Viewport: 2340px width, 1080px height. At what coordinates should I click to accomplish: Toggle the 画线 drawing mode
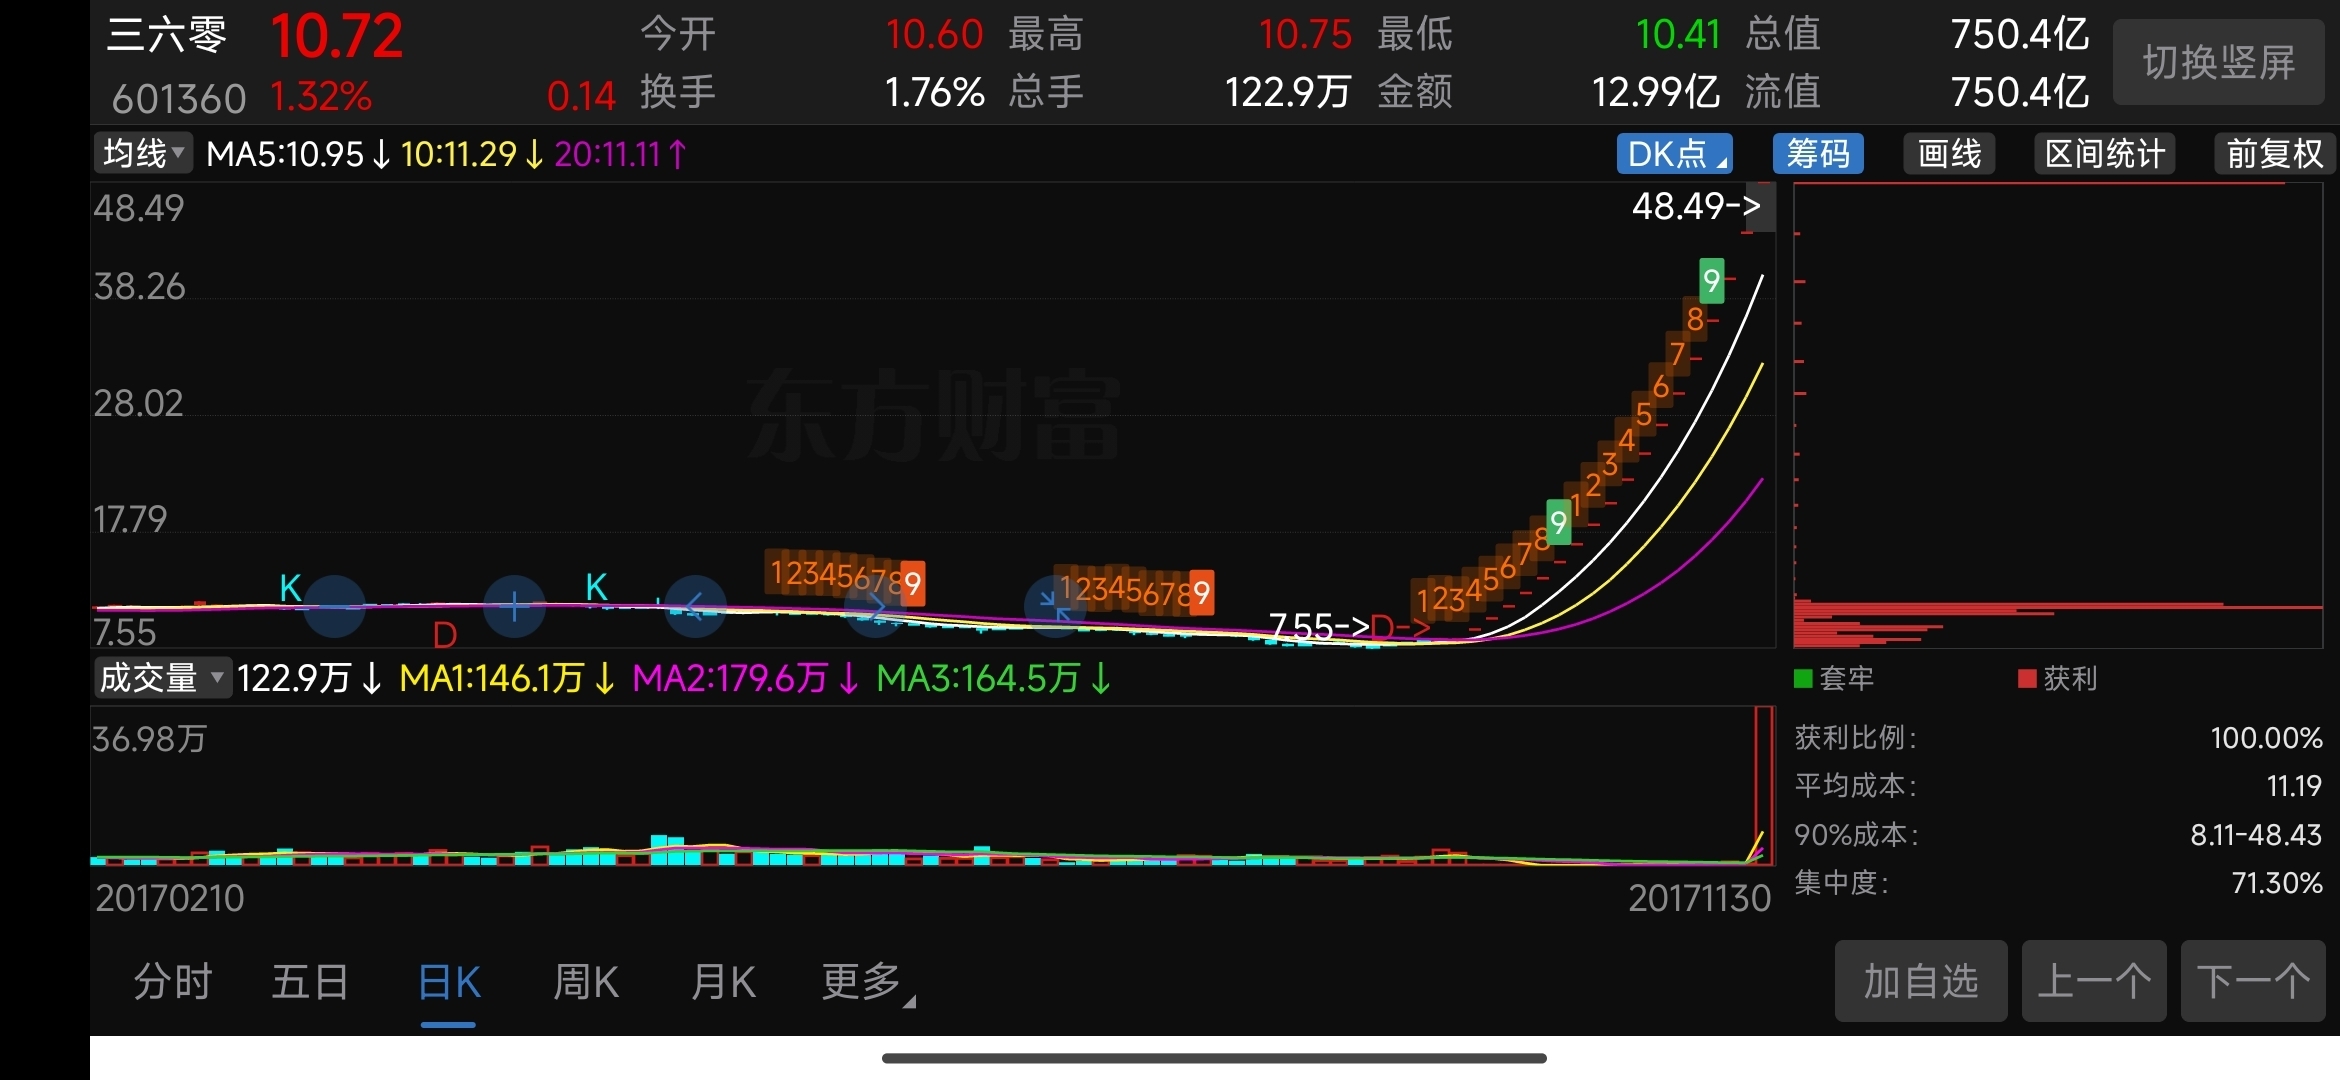pos(1948,154)
